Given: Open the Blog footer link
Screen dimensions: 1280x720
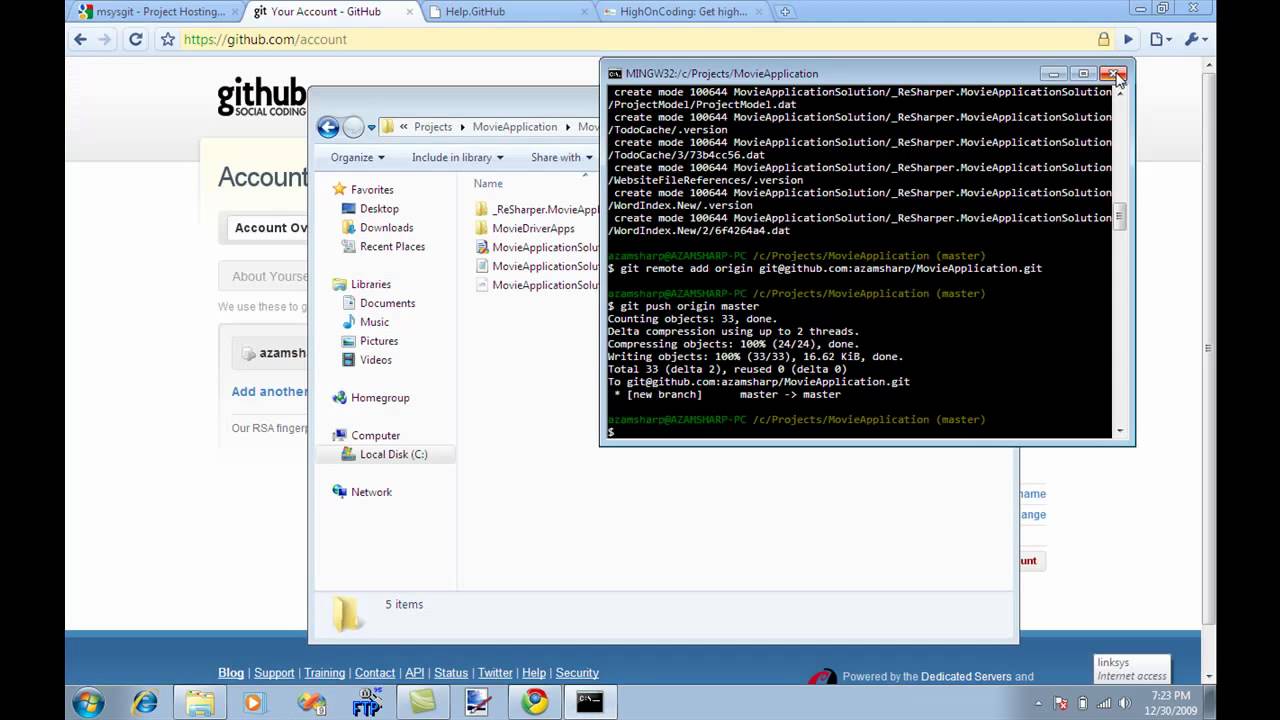Looking at the screenshot, I should click(231, 673).
